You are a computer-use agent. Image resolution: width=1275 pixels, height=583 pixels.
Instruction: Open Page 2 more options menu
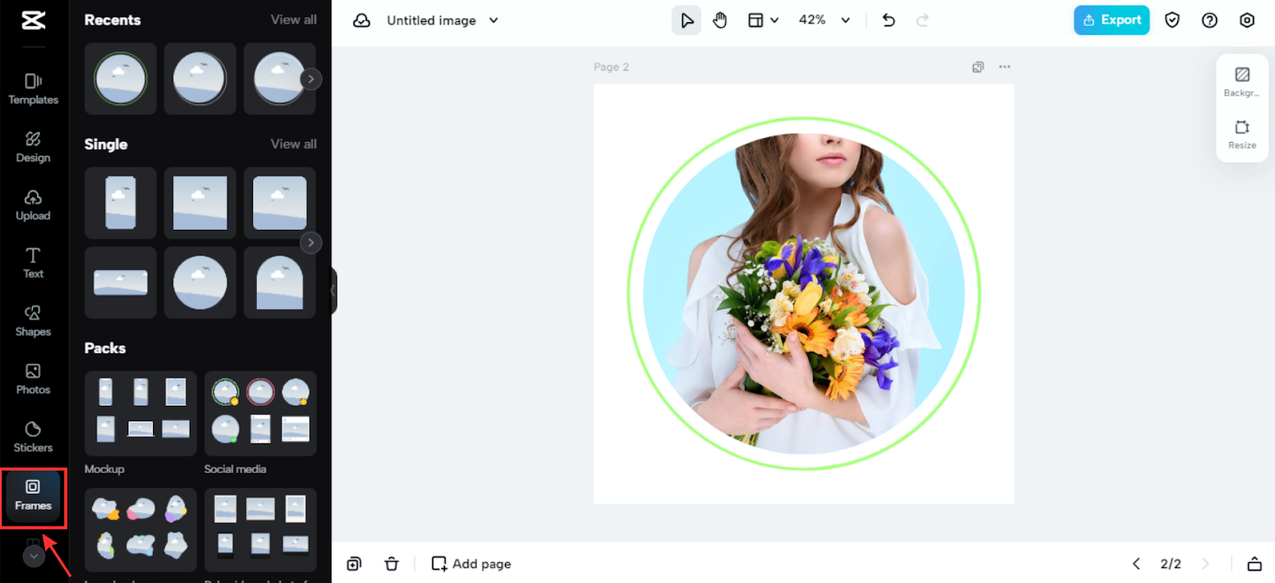pyautogui.click(x=1005, y=67)
